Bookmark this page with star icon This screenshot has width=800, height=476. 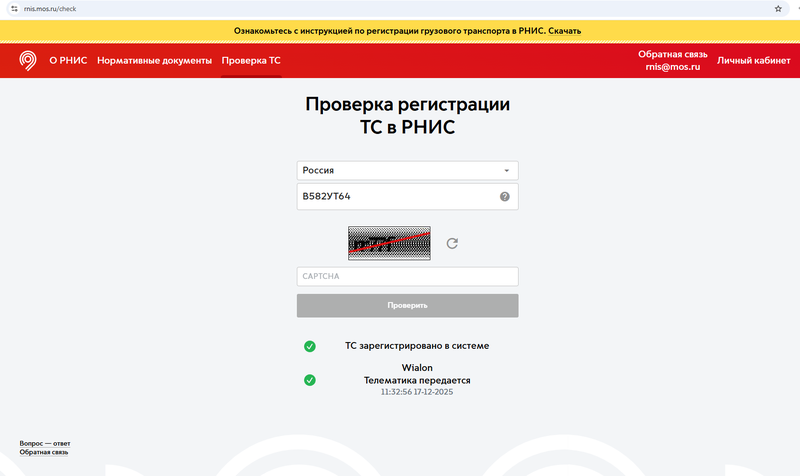(778, 9)
